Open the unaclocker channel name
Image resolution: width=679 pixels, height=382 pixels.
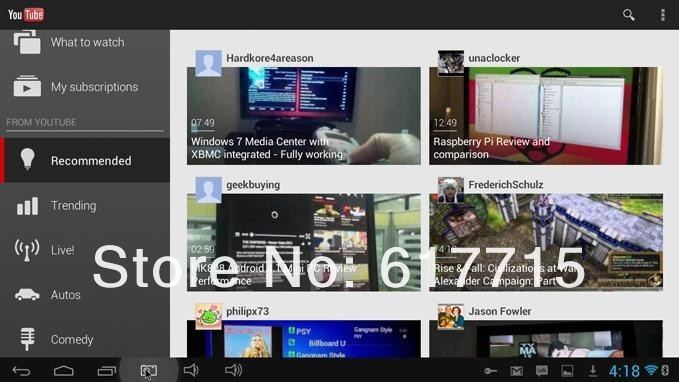(494, 58)
